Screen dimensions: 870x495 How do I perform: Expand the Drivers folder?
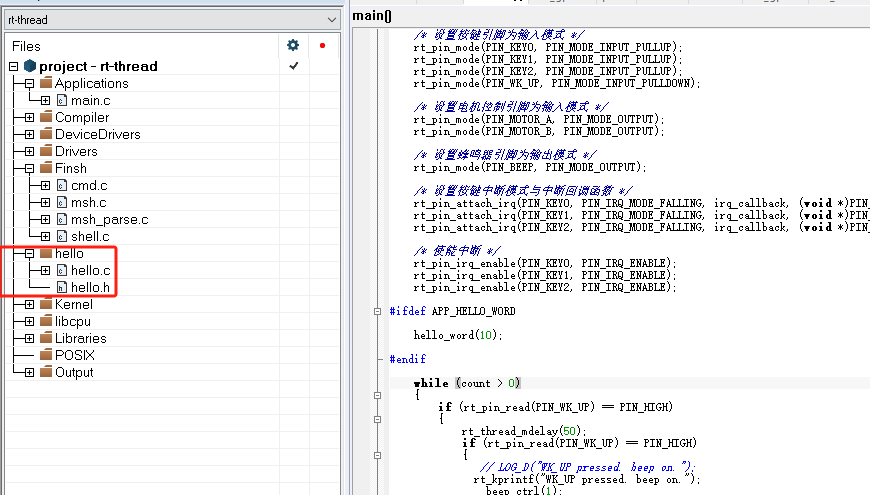[29, 151]
